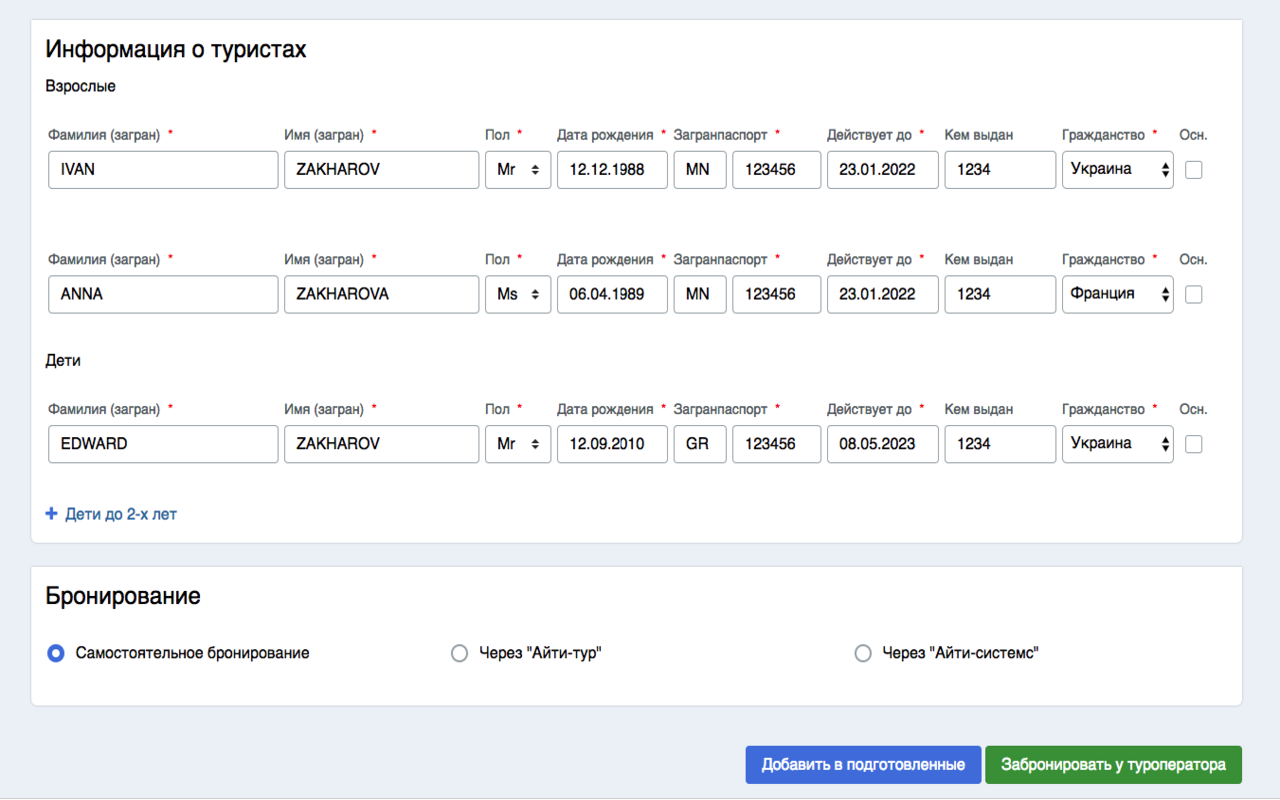Tick the Осн. checkbox for IVAN
This screenshot has height=800, width=1280.
pyautogui.click(x=1193, y=170)
